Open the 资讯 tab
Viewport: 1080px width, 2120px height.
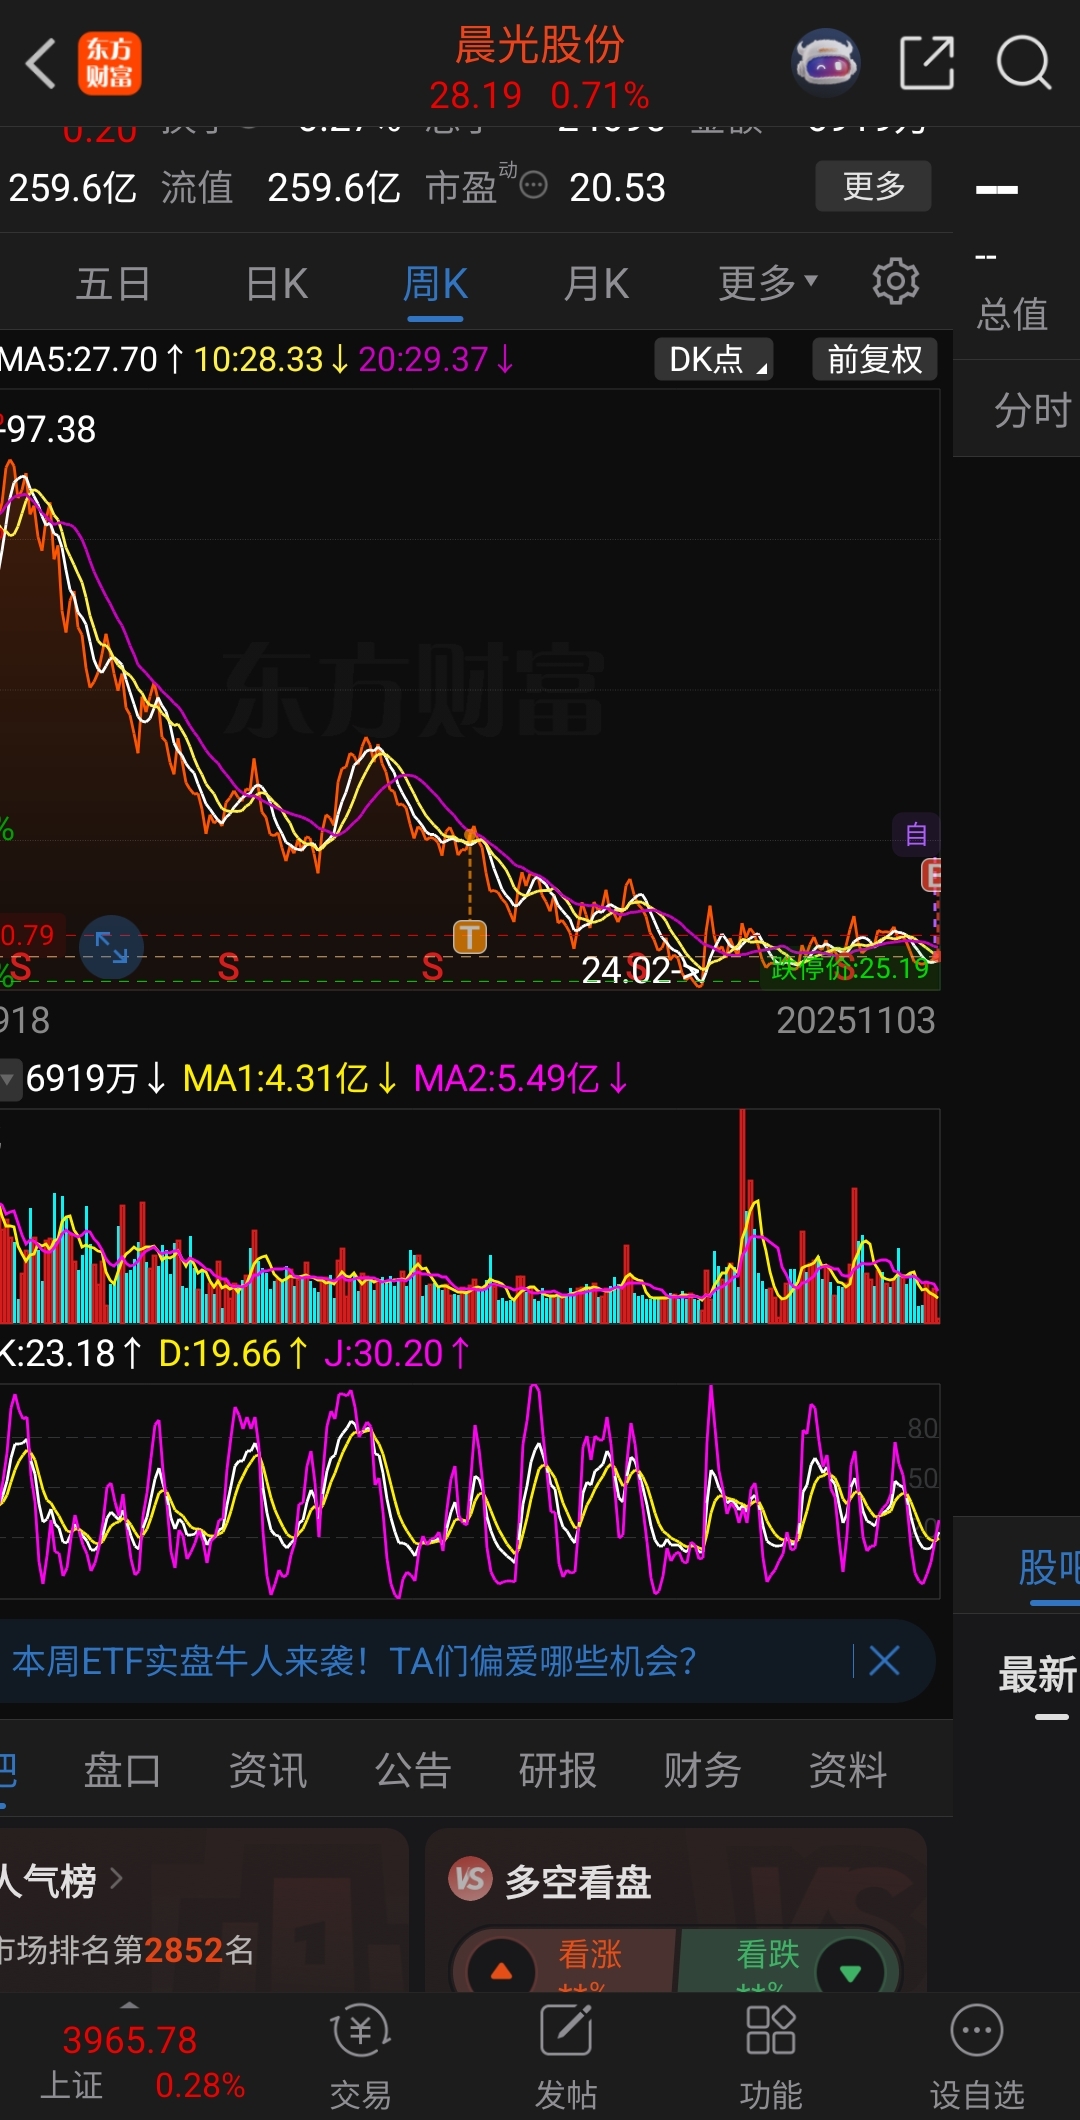pos(268,1770)
